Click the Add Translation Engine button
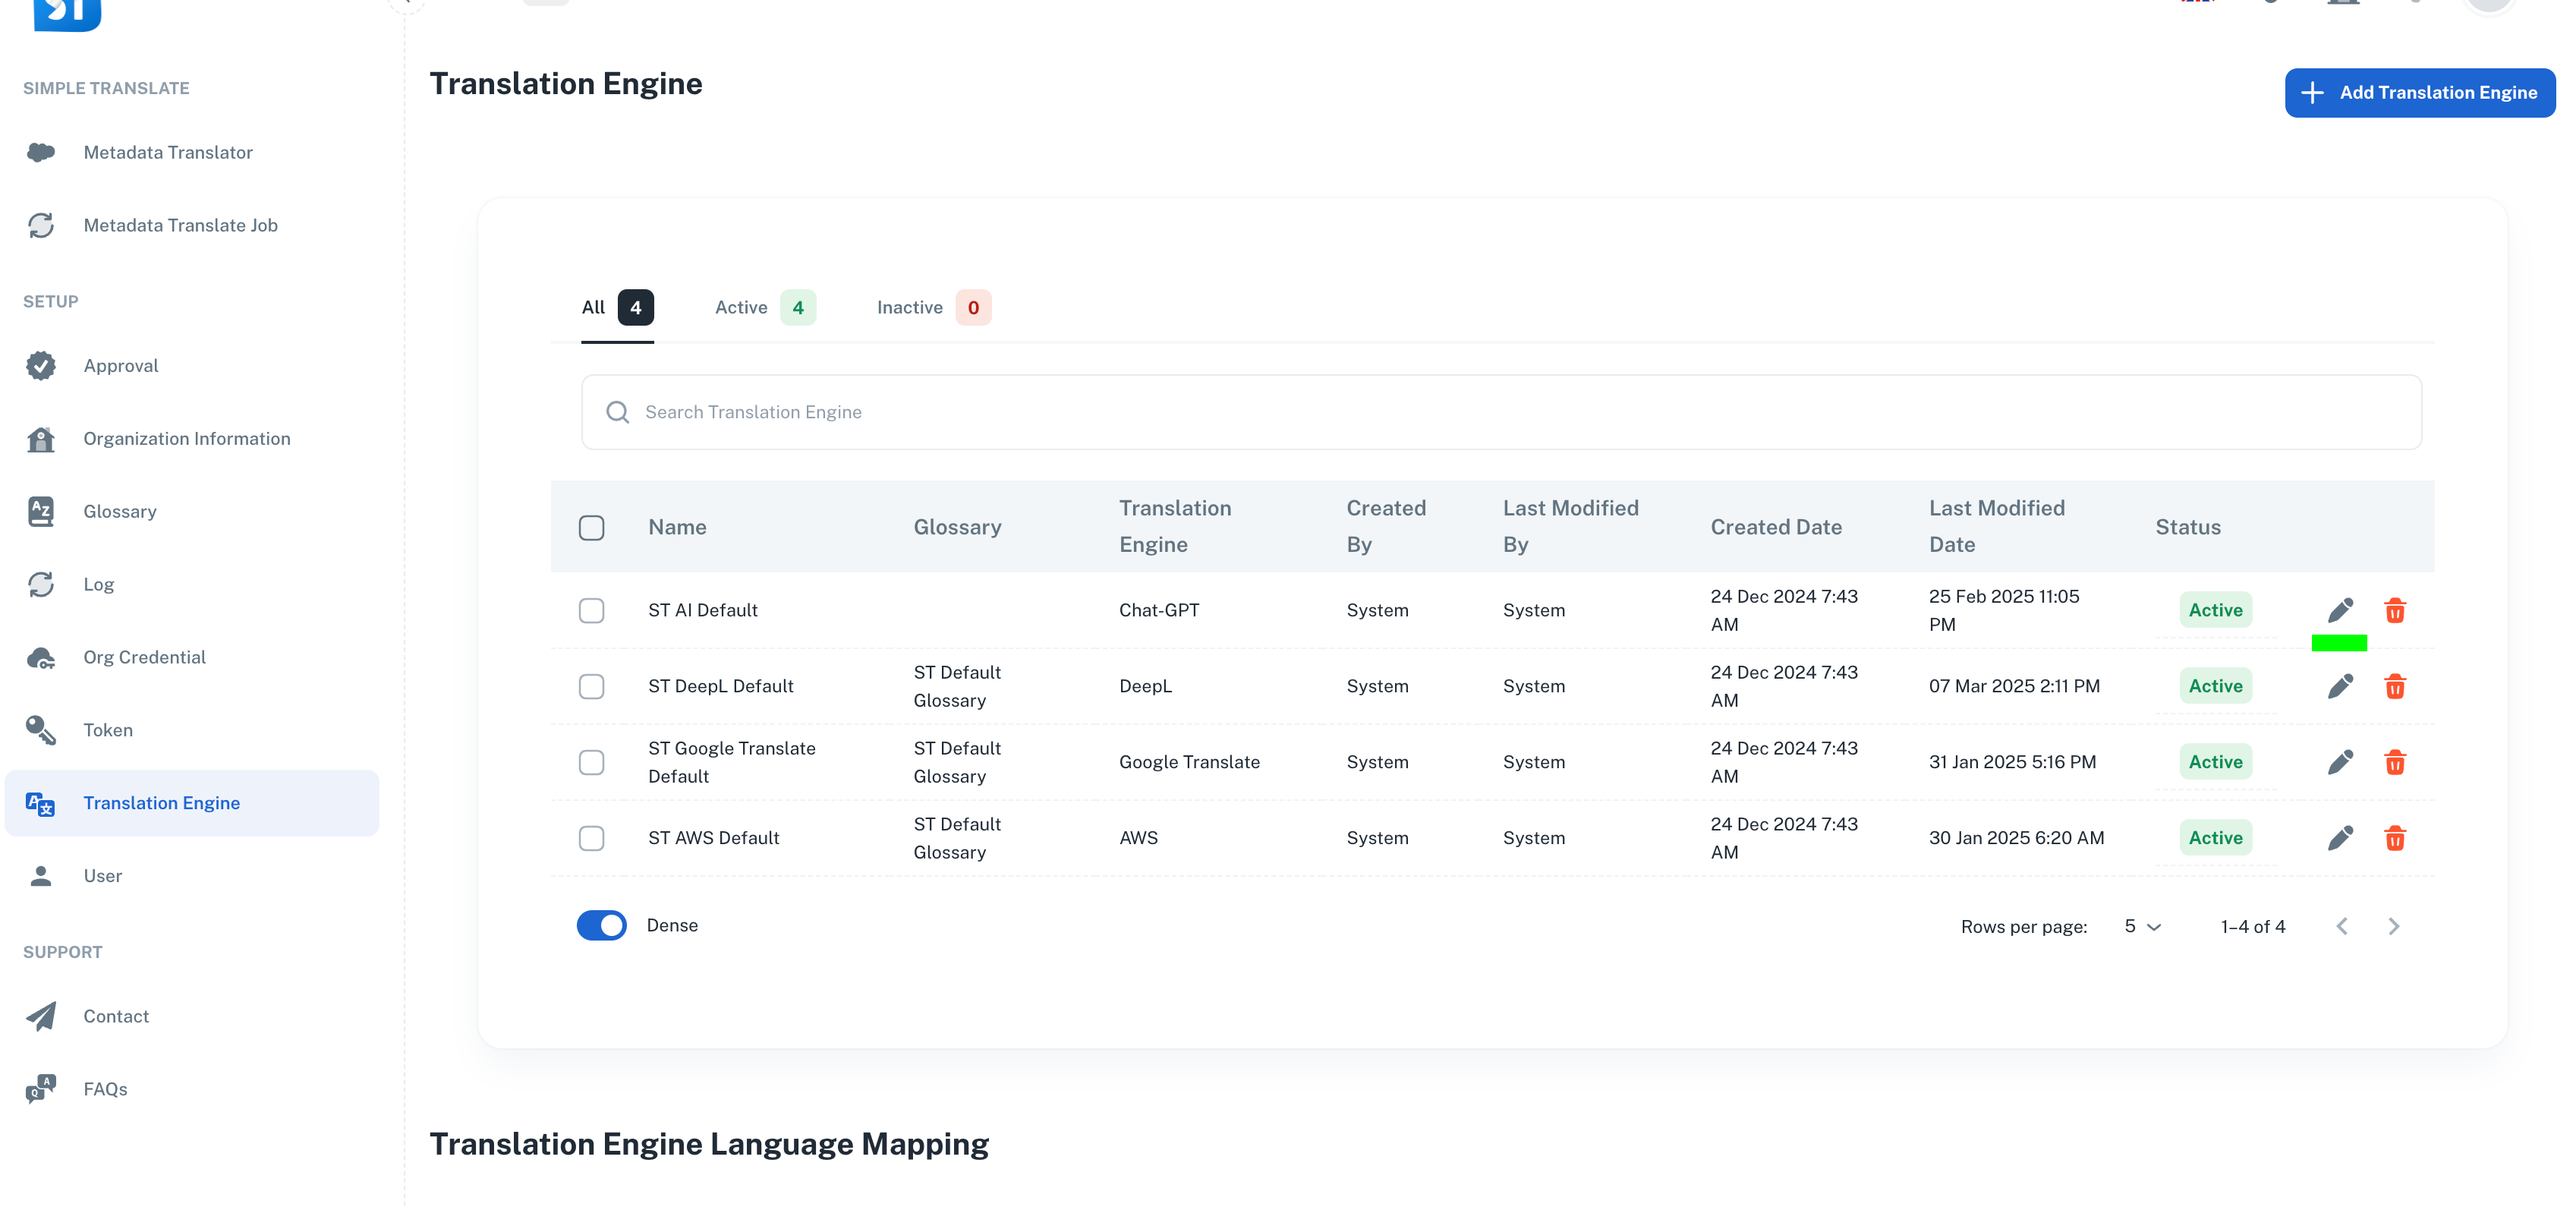The image size is (2576, 1207). [x=2420, y=92]
